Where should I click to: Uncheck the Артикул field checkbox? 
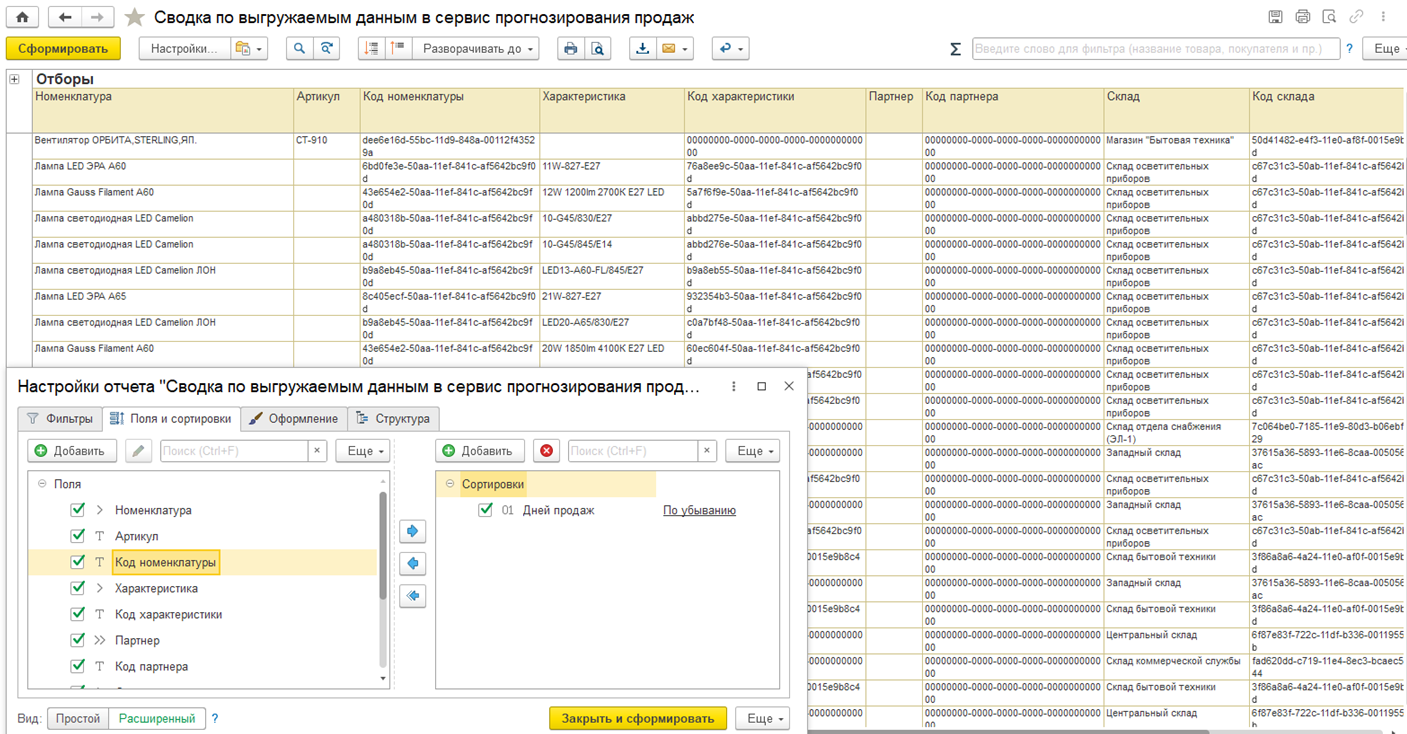coord(78,536)
